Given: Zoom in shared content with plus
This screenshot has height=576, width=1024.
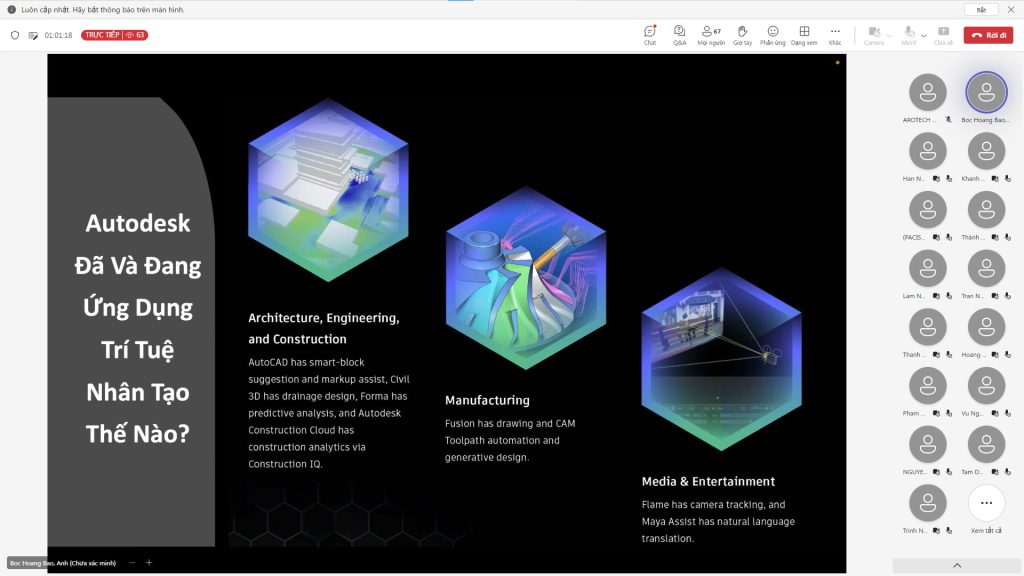Looking at the screenshot, I should coord(149,562).
